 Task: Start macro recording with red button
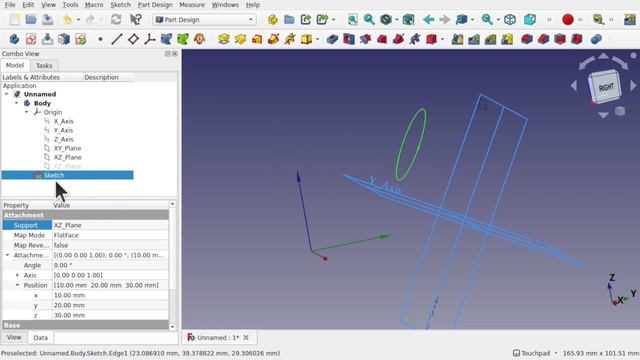(568, 19)
